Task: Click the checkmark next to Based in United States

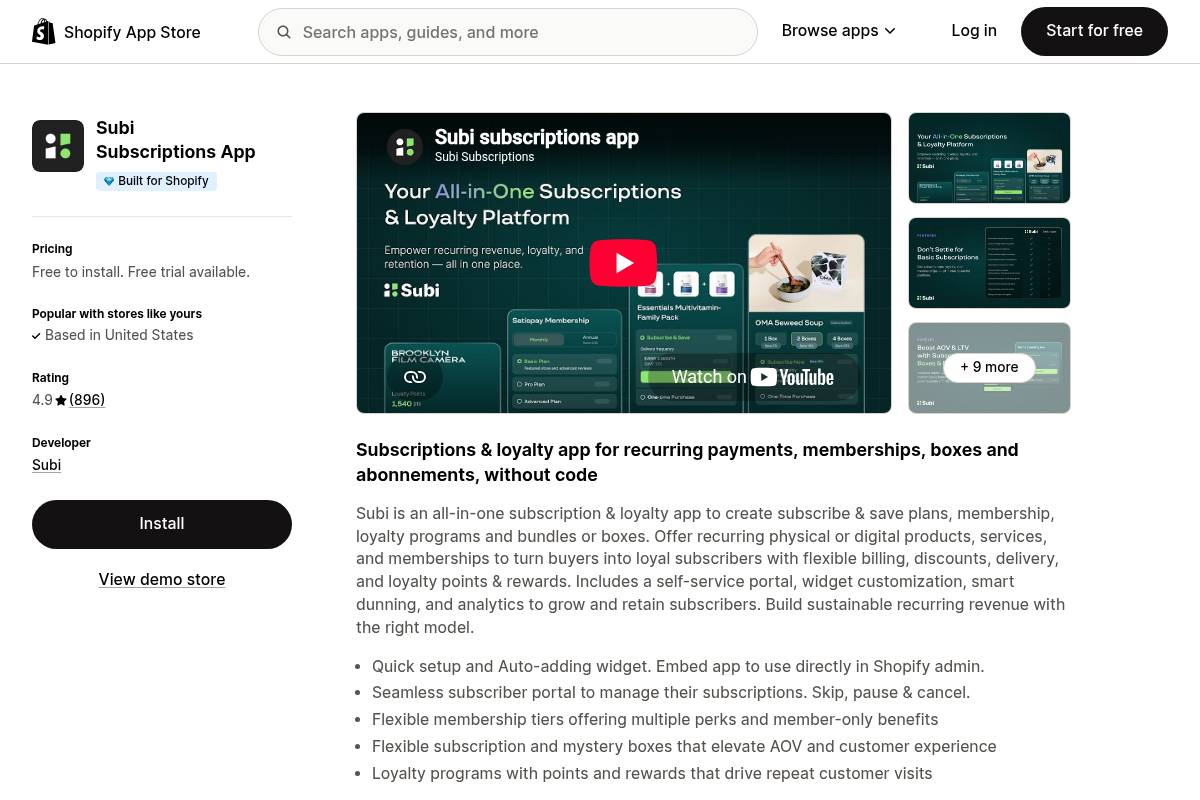Action: tap(37, 336)
